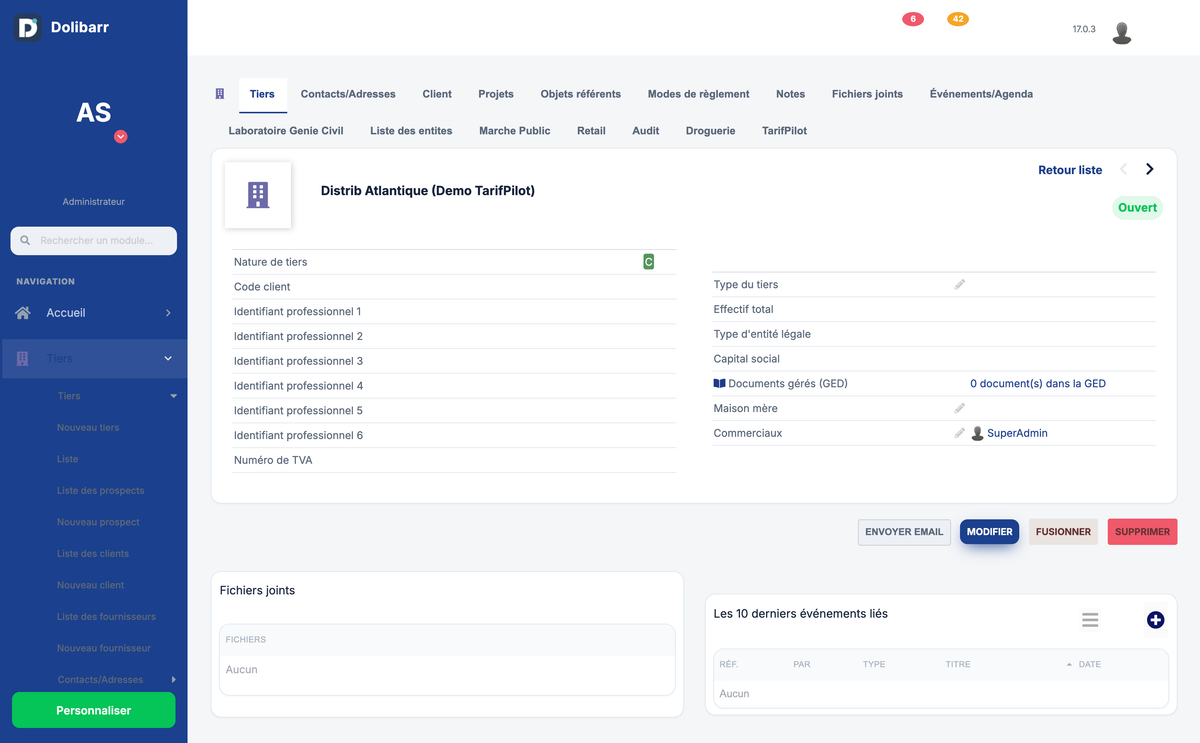Open the SuperAdmin user link
Screen dimensions: 1200x743
point(1017,433)
